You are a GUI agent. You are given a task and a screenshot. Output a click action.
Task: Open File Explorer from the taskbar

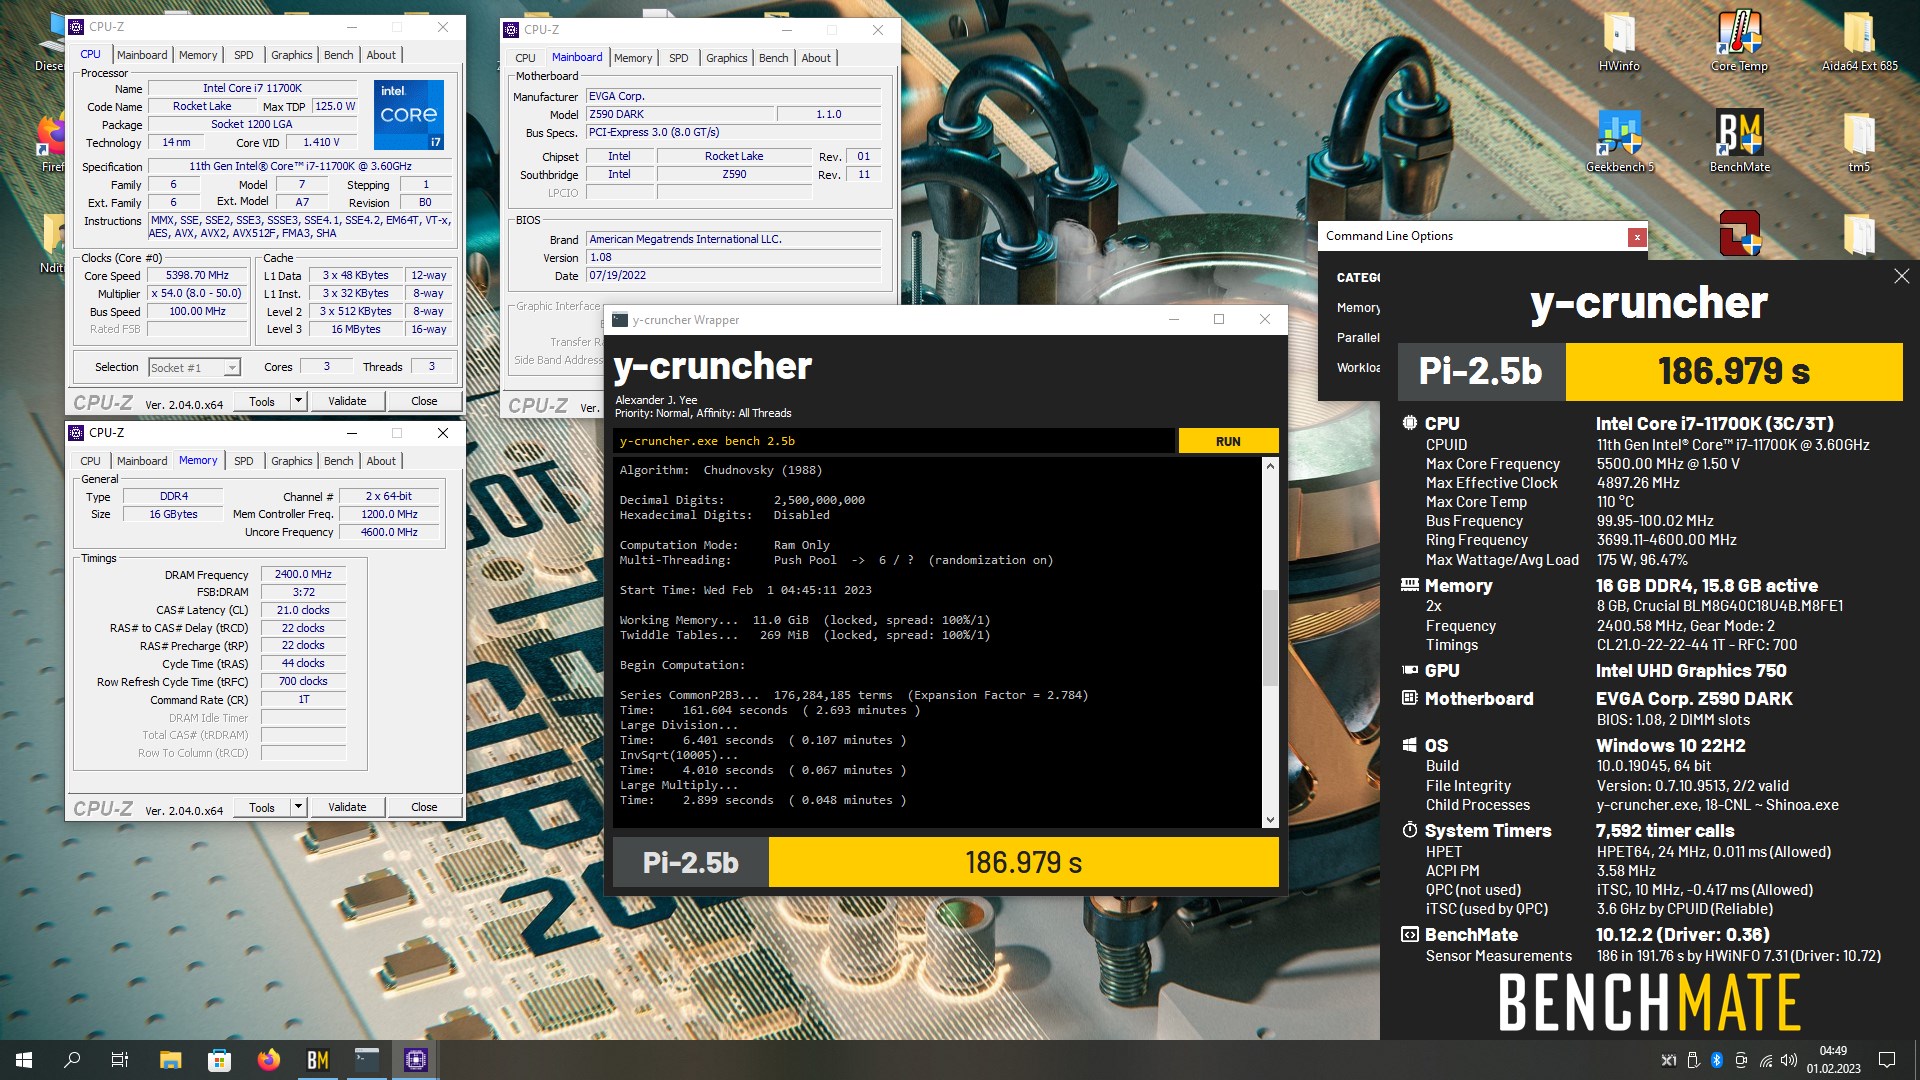pyautogui.click(x=170, y=1060)
